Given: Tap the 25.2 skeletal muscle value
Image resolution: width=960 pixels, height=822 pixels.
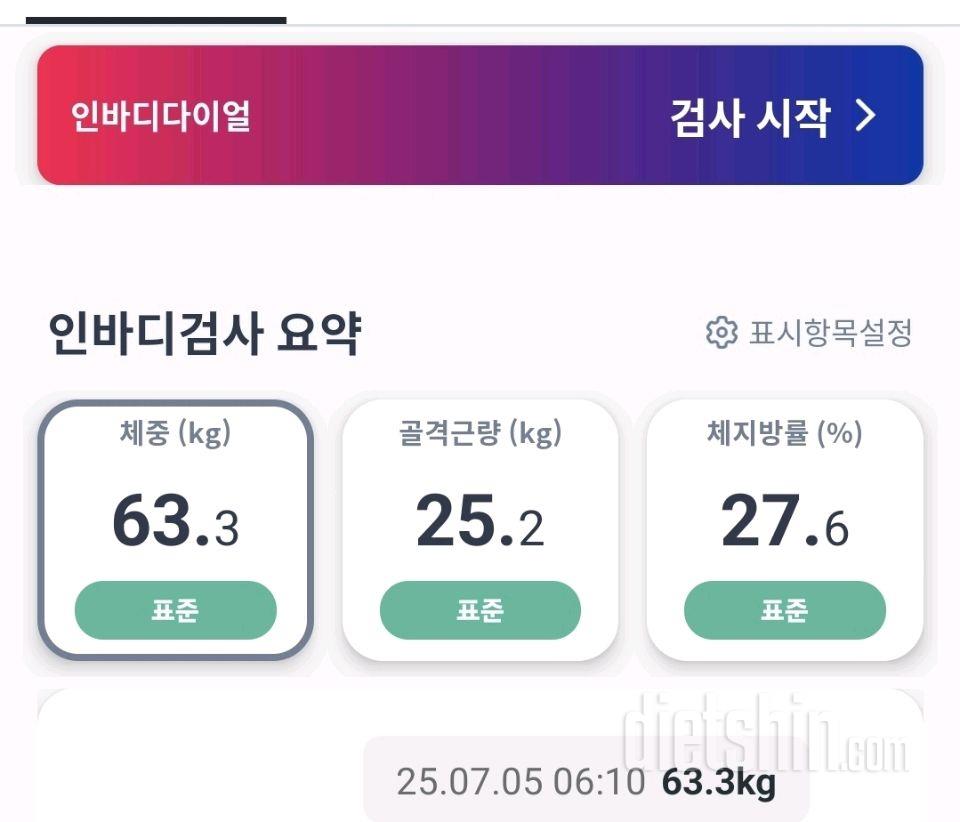Looking at the screenshot, I should (x=480, y=520).
